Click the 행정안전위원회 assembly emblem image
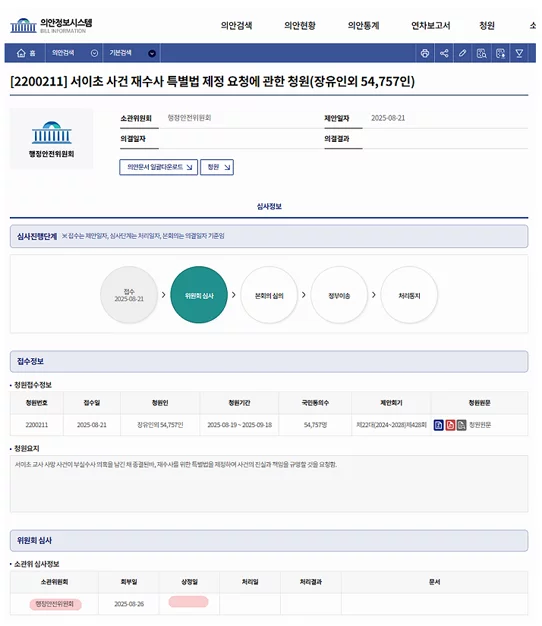The height and width of the screenshot is (626, 542). click(x=51, y=138)
